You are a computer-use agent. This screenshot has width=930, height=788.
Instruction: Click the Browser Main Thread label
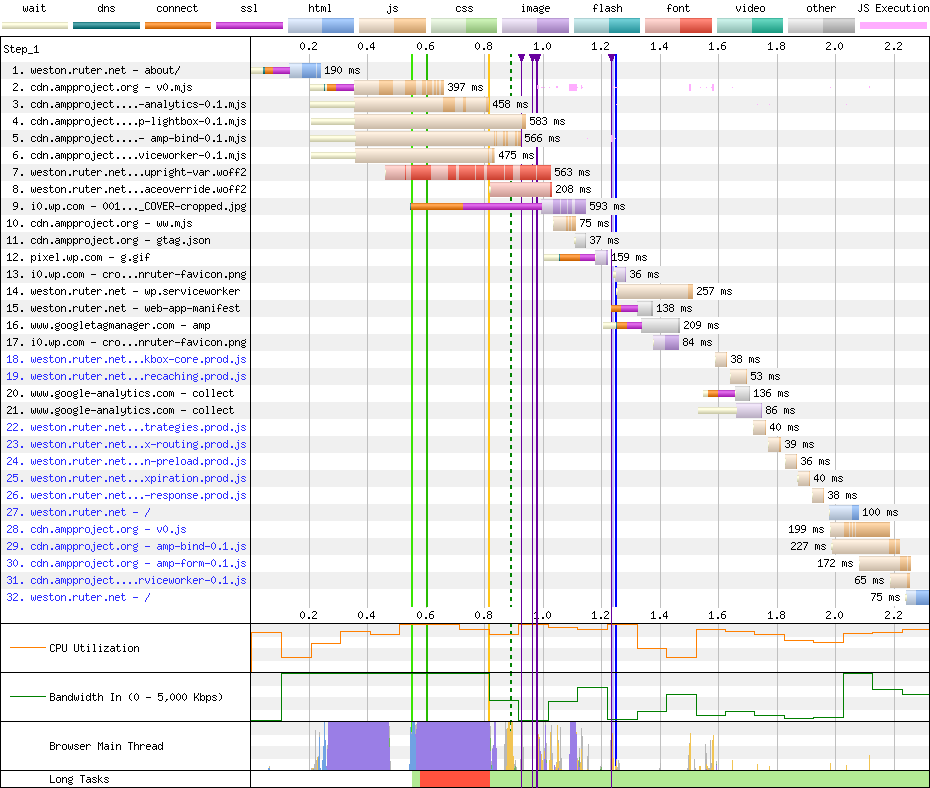point(106,746)
